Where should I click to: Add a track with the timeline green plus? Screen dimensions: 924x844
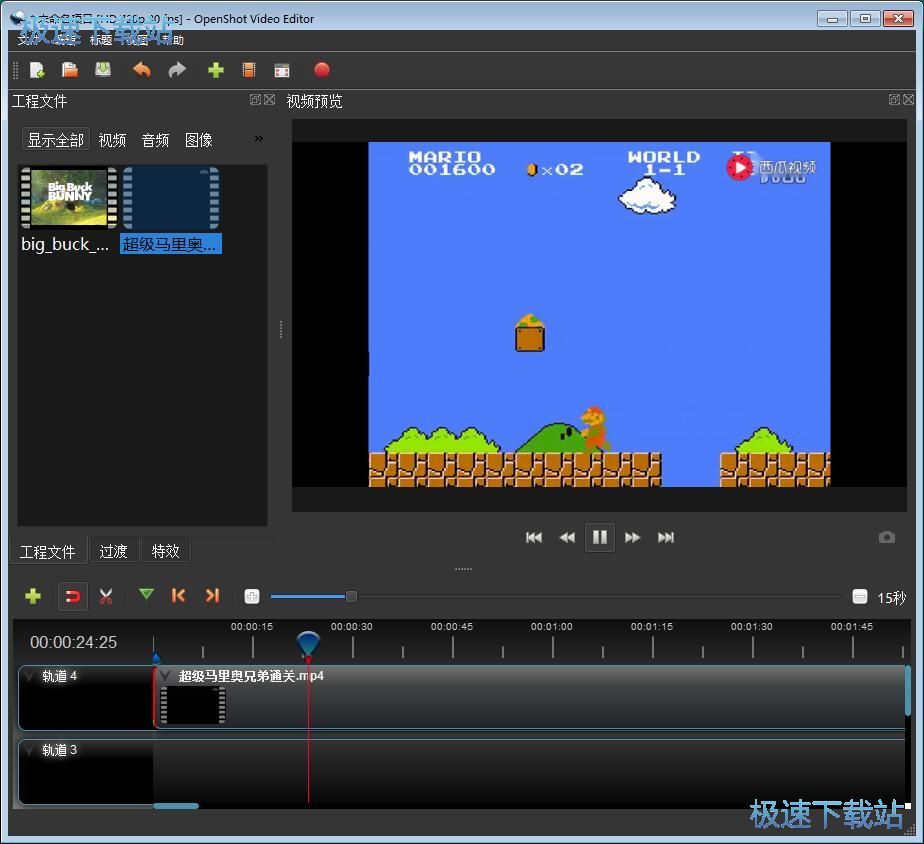33,596
